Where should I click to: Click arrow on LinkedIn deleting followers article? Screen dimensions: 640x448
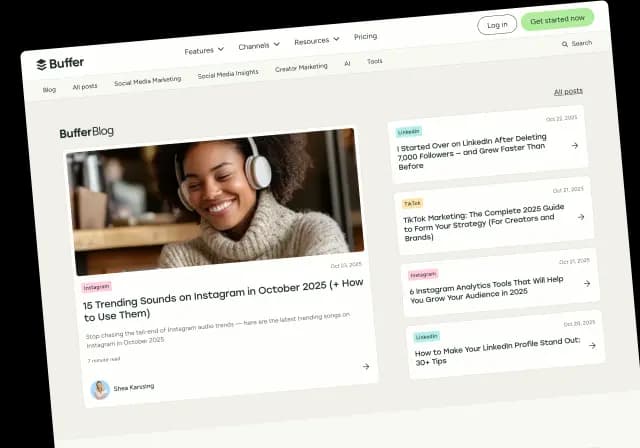575,145
